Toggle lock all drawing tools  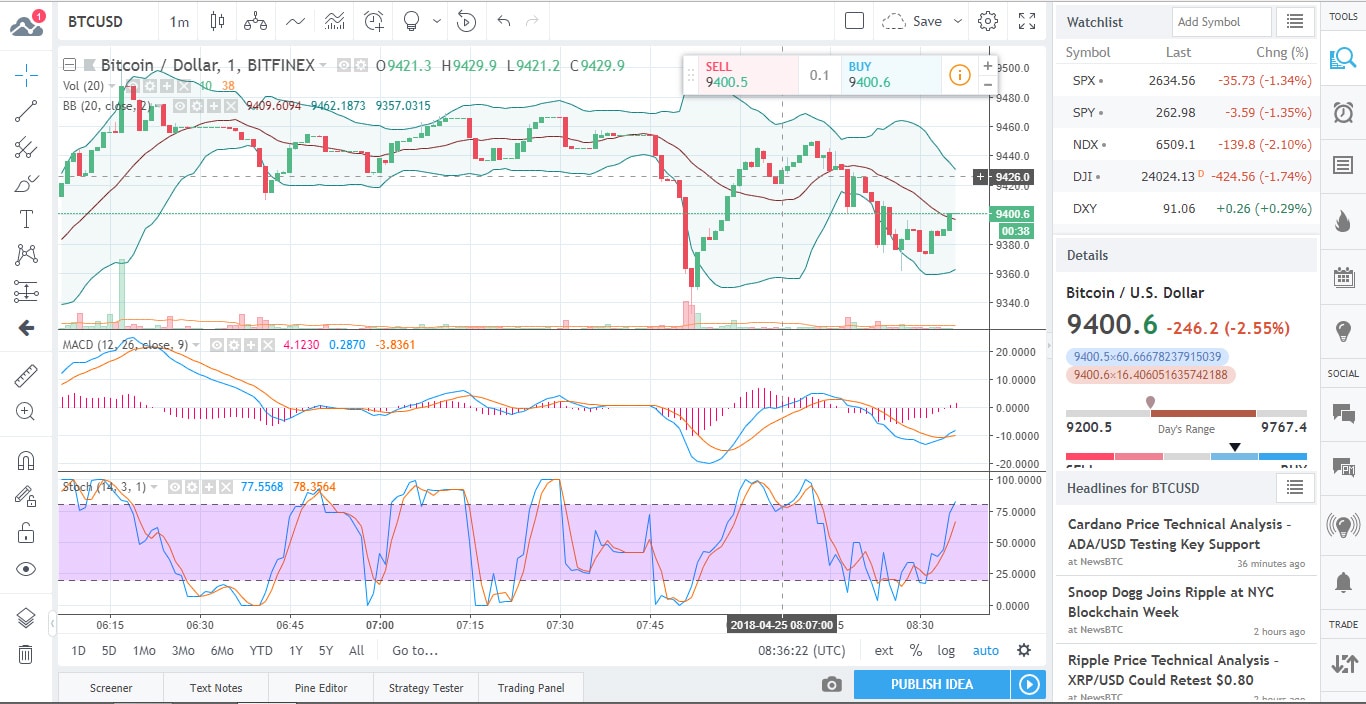click(26, 533)
